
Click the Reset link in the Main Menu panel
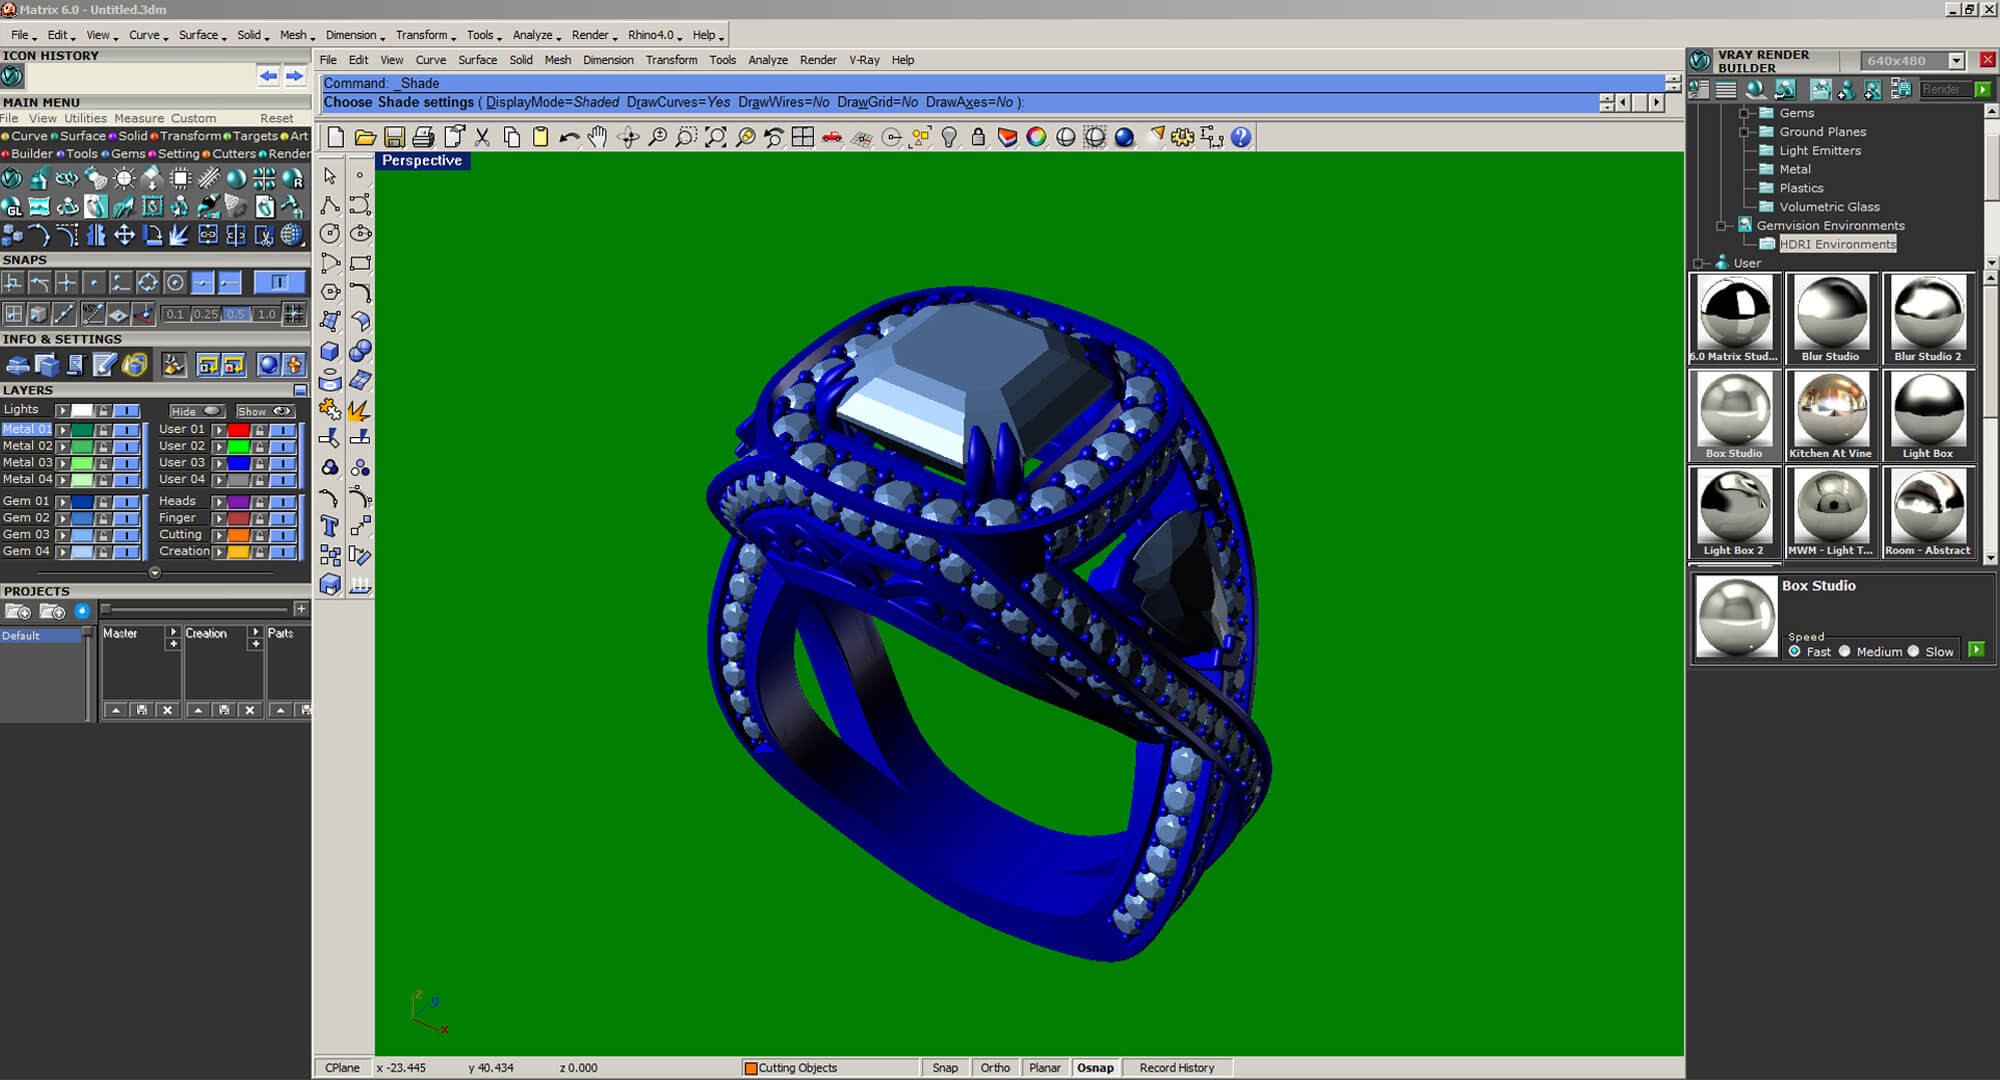[x=276, y=118]
